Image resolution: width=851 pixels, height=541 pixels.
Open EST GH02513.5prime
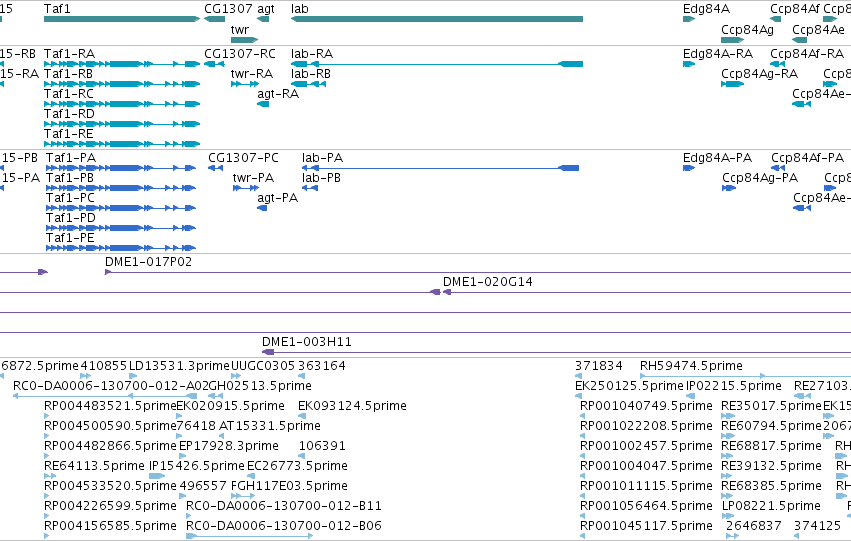pos(260,386)
